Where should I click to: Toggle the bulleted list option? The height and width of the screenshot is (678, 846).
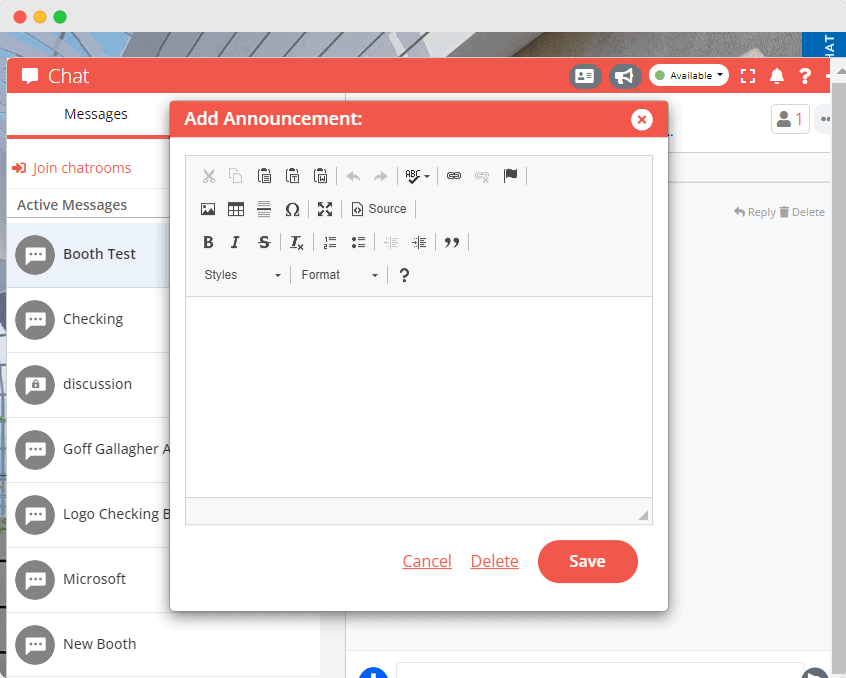coord(358,242)
